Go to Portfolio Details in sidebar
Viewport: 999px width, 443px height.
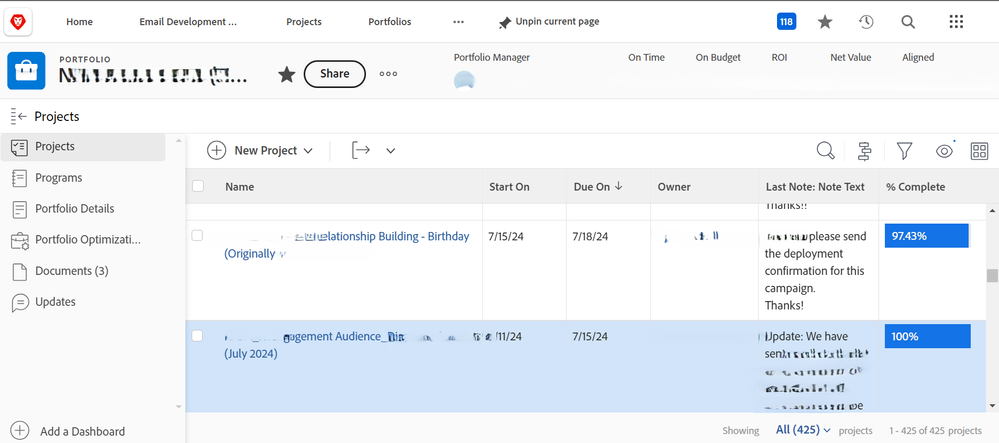pos(74,209)
